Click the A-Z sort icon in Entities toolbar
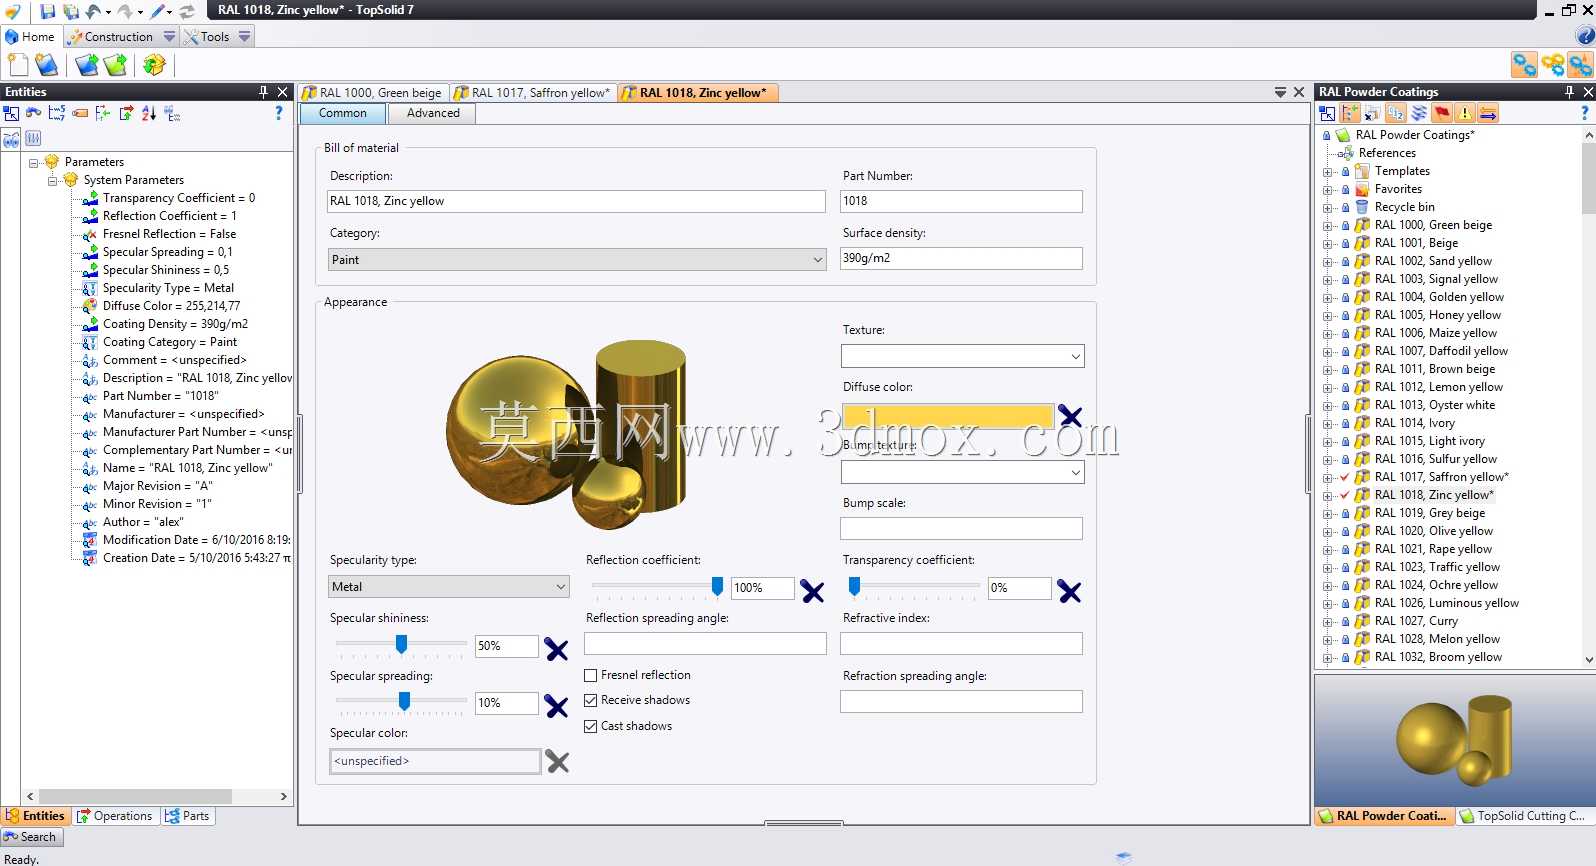This screenshot has width=1596, height=866. [149, 113]
